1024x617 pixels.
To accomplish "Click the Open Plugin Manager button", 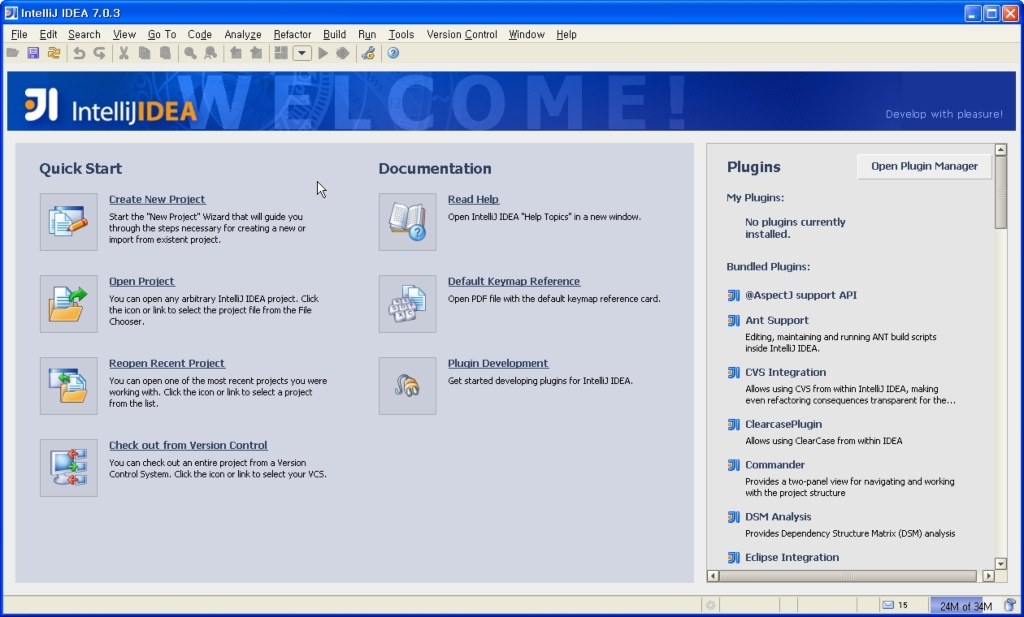I will [924, 166].
